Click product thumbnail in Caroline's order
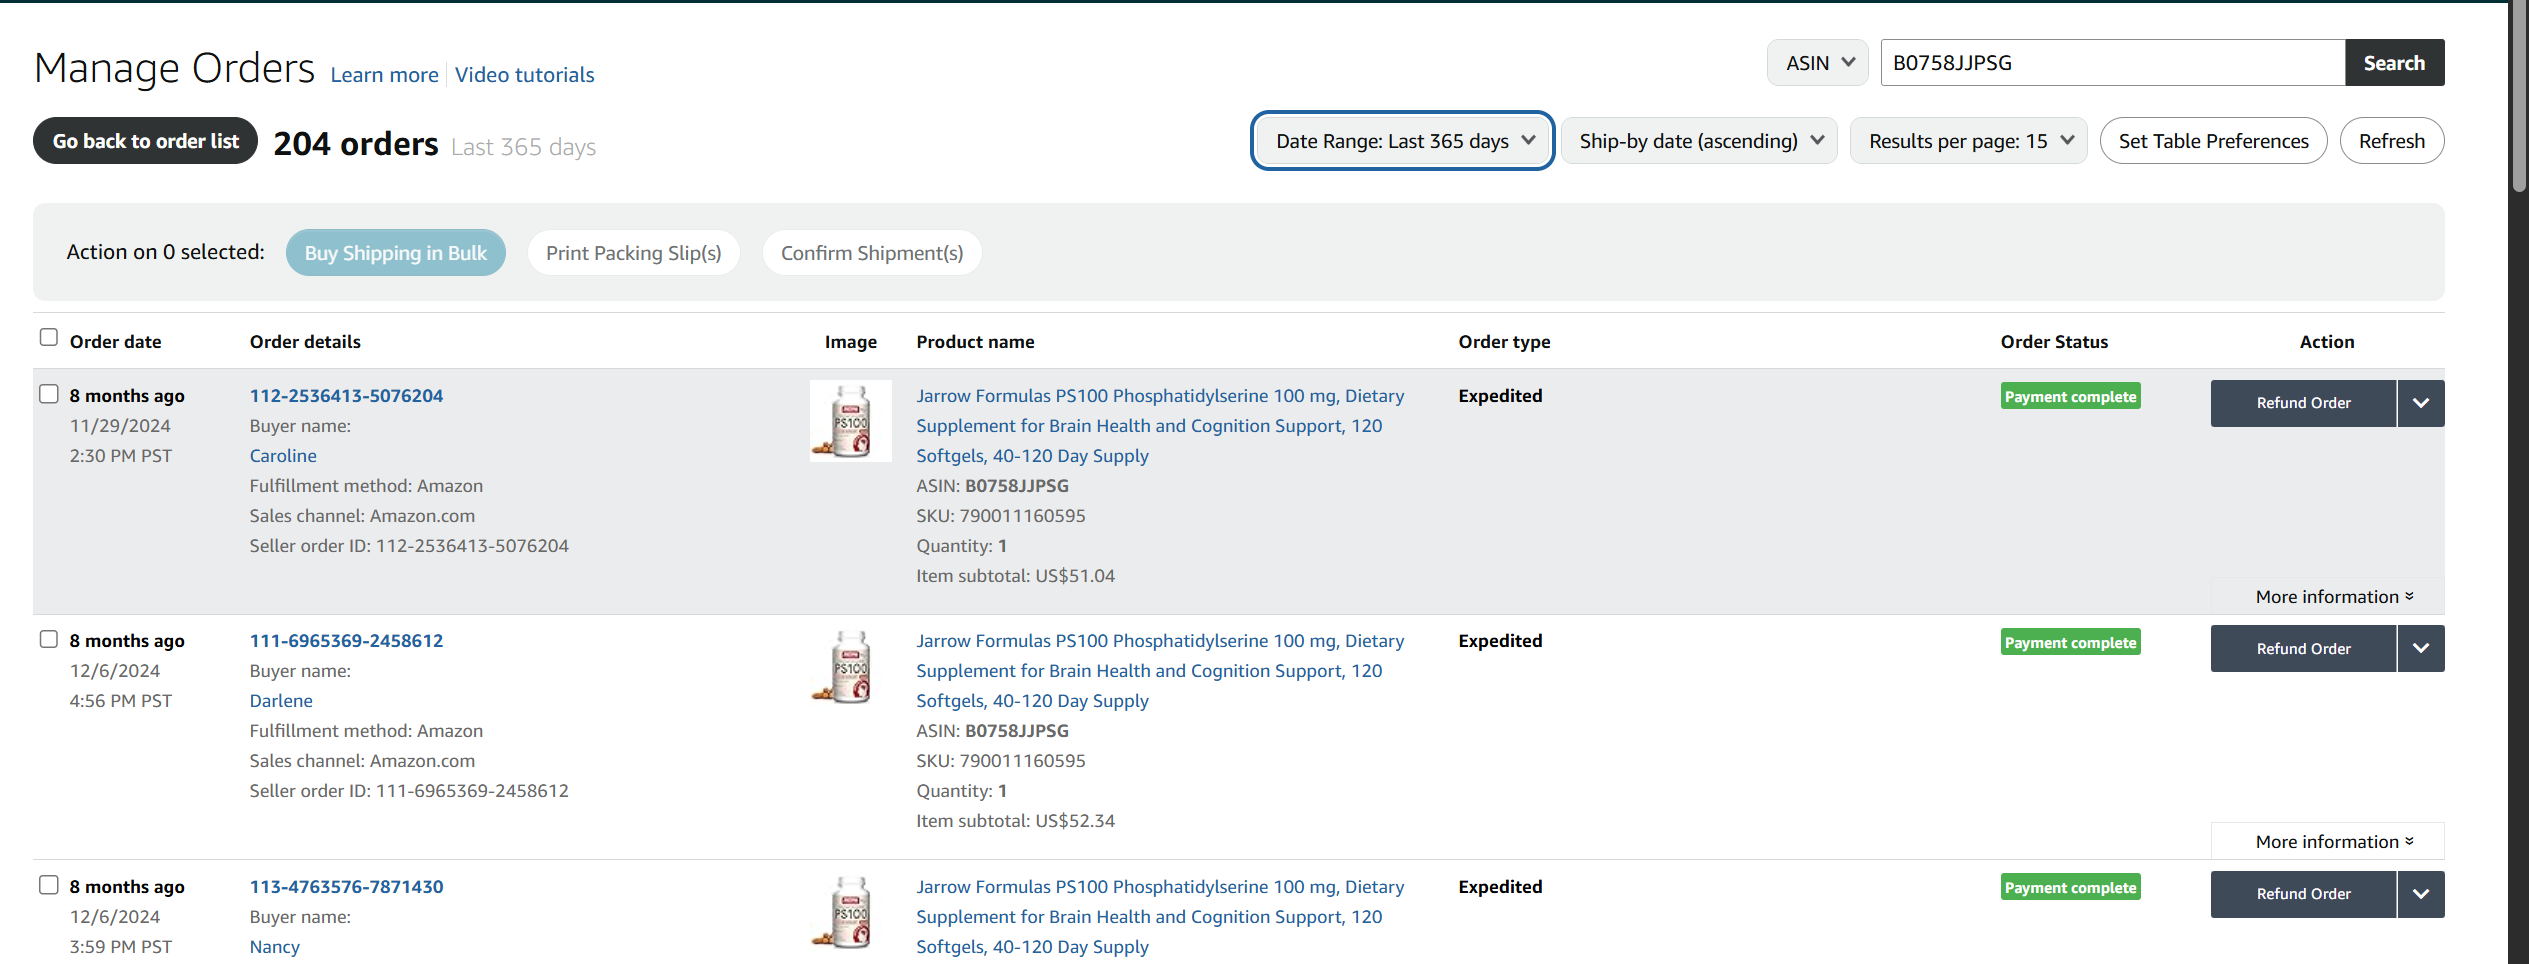 pos(851,421)
